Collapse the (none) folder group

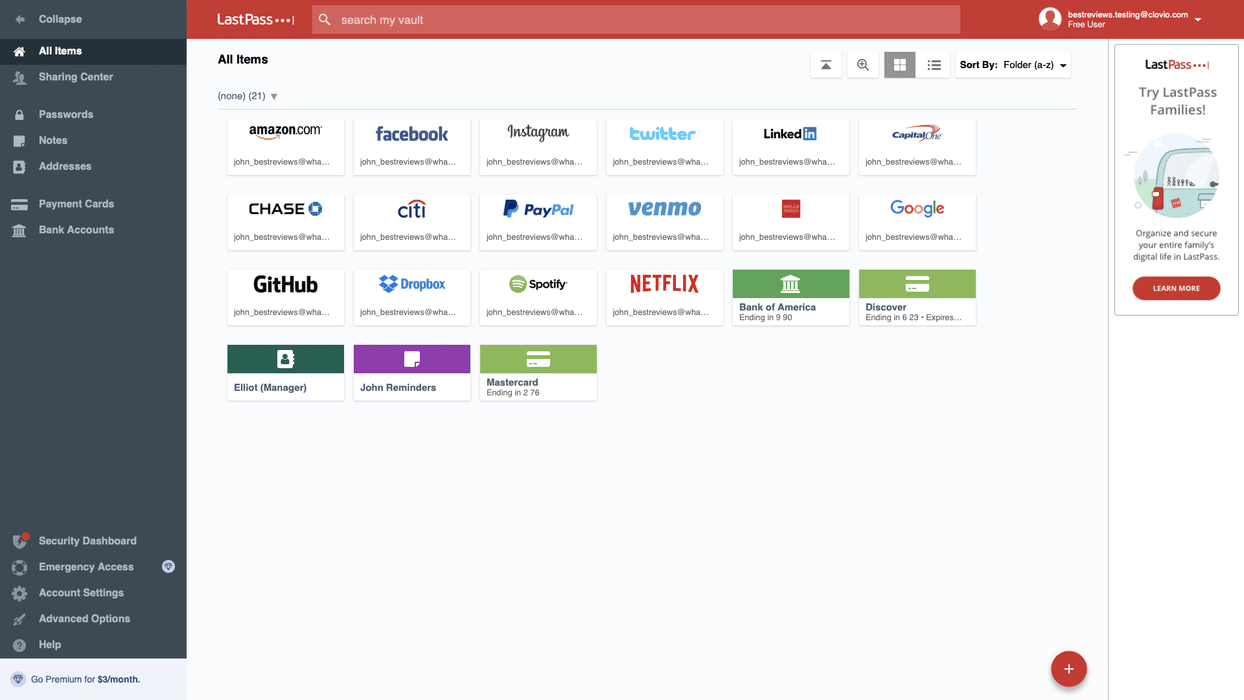click(x=273, y=96)
